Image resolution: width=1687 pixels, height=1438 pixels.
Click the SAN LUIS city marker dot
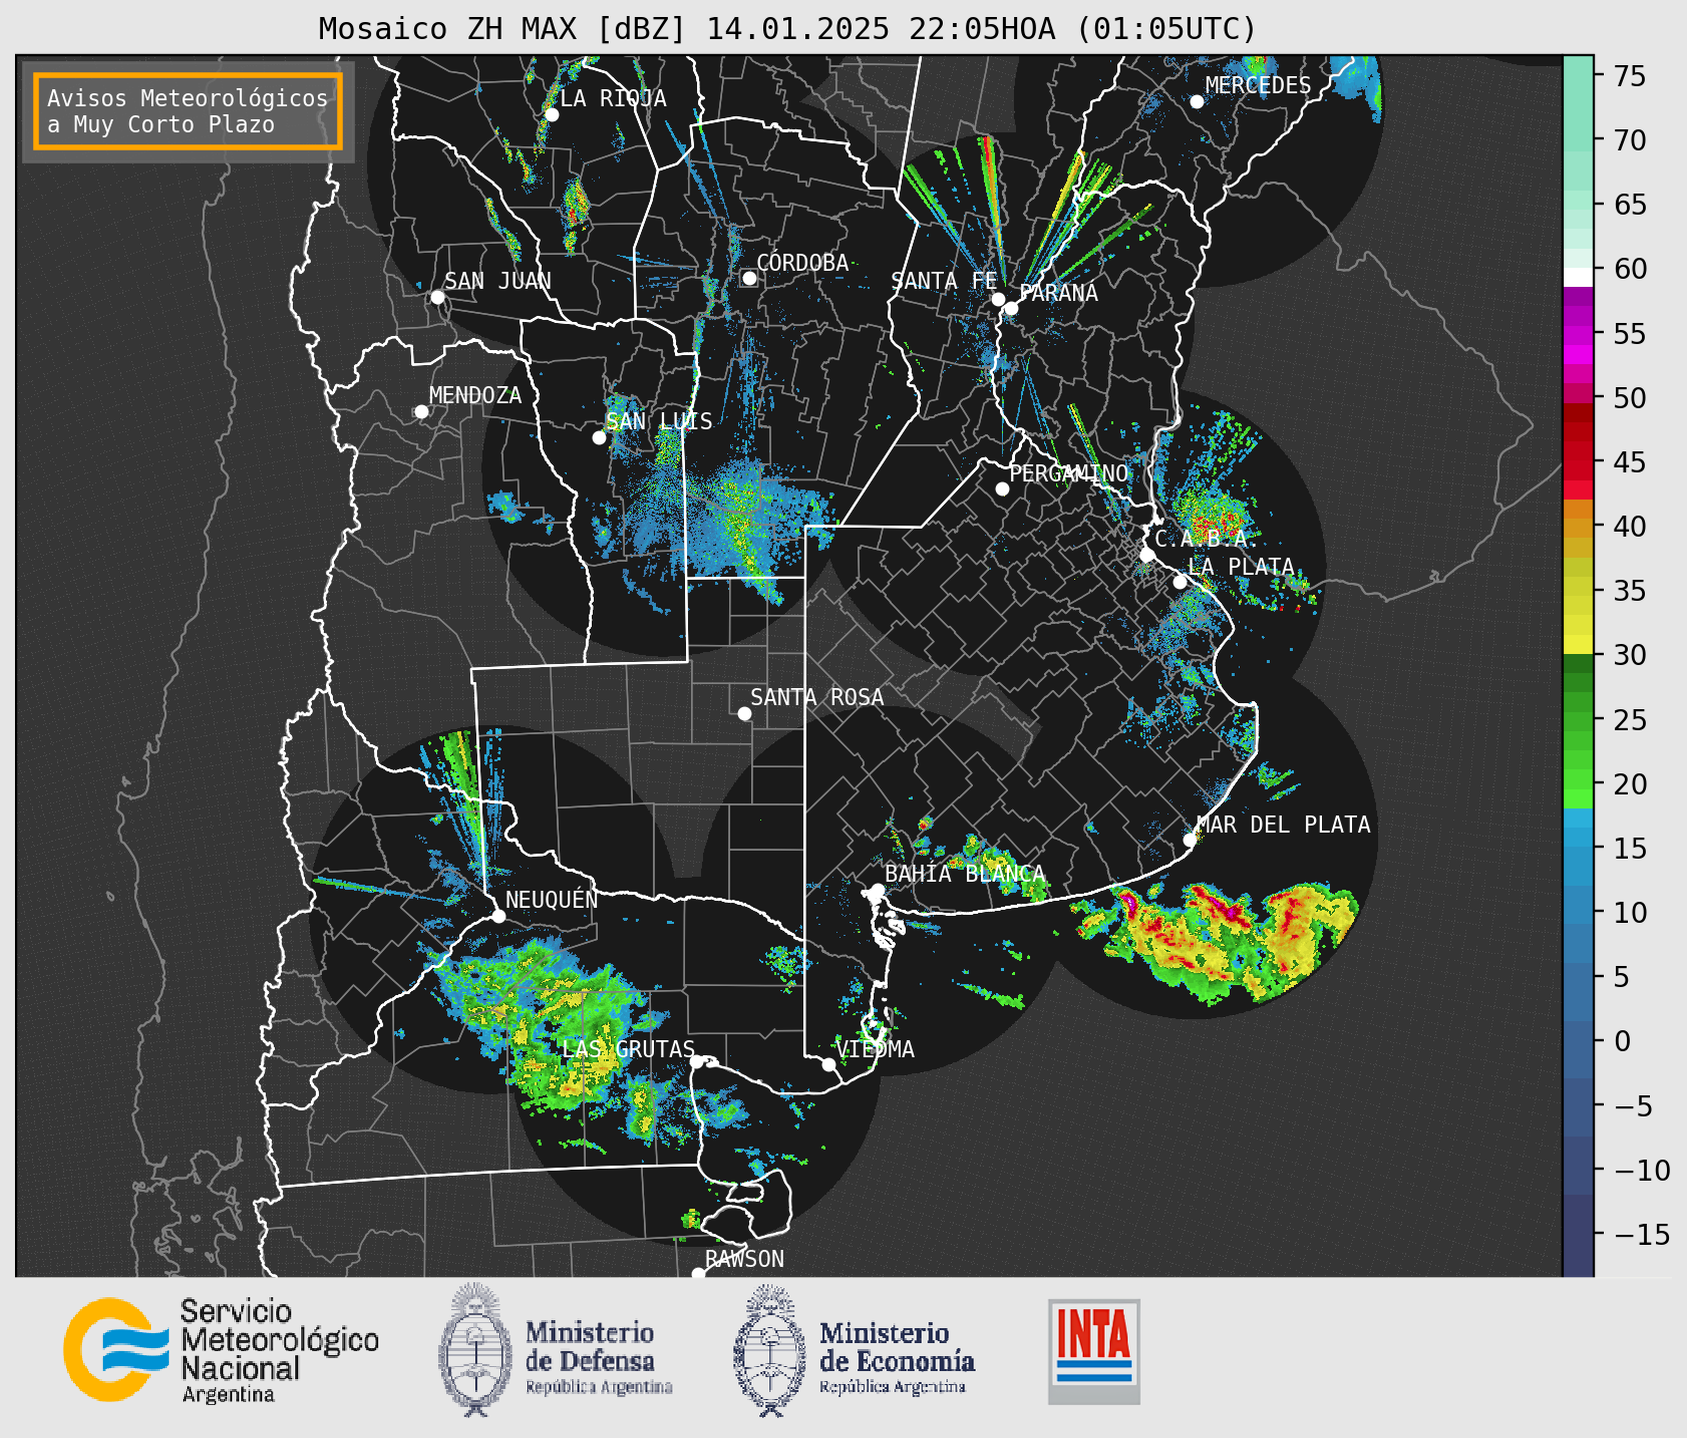pos(599,438)
